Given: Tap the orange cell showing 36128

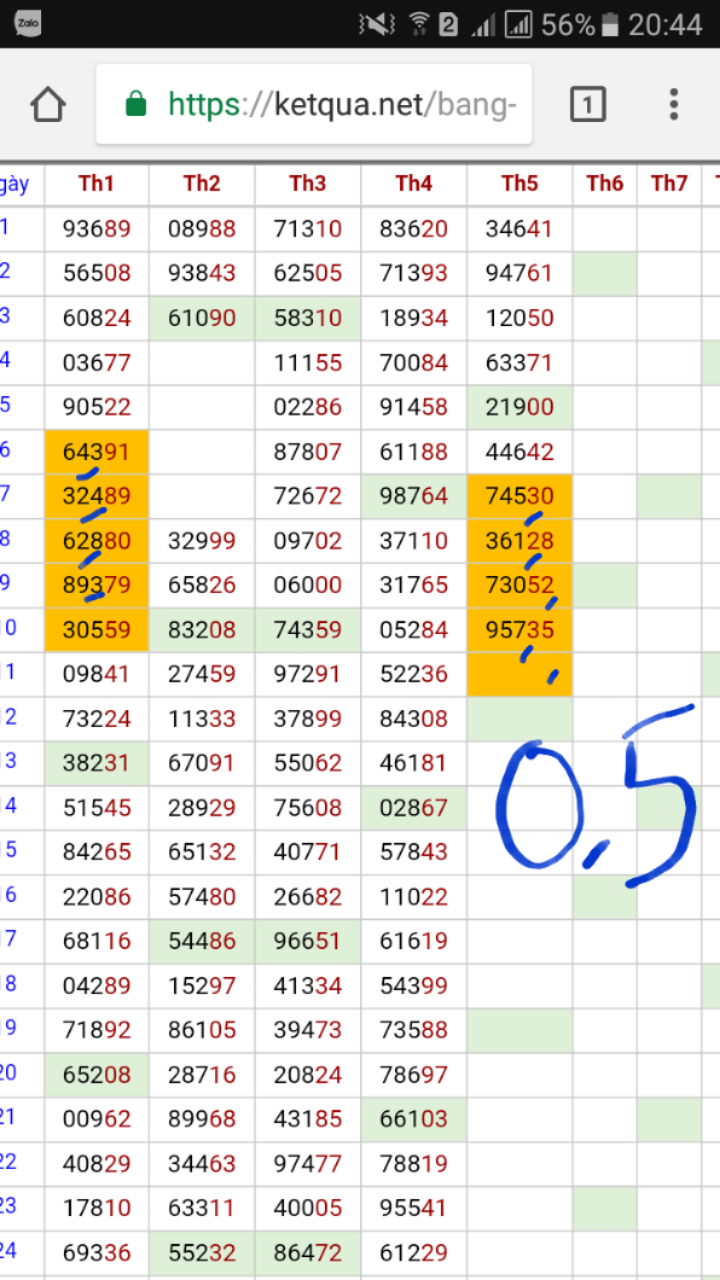Looking at the screenshot, I should click(520, 541).
